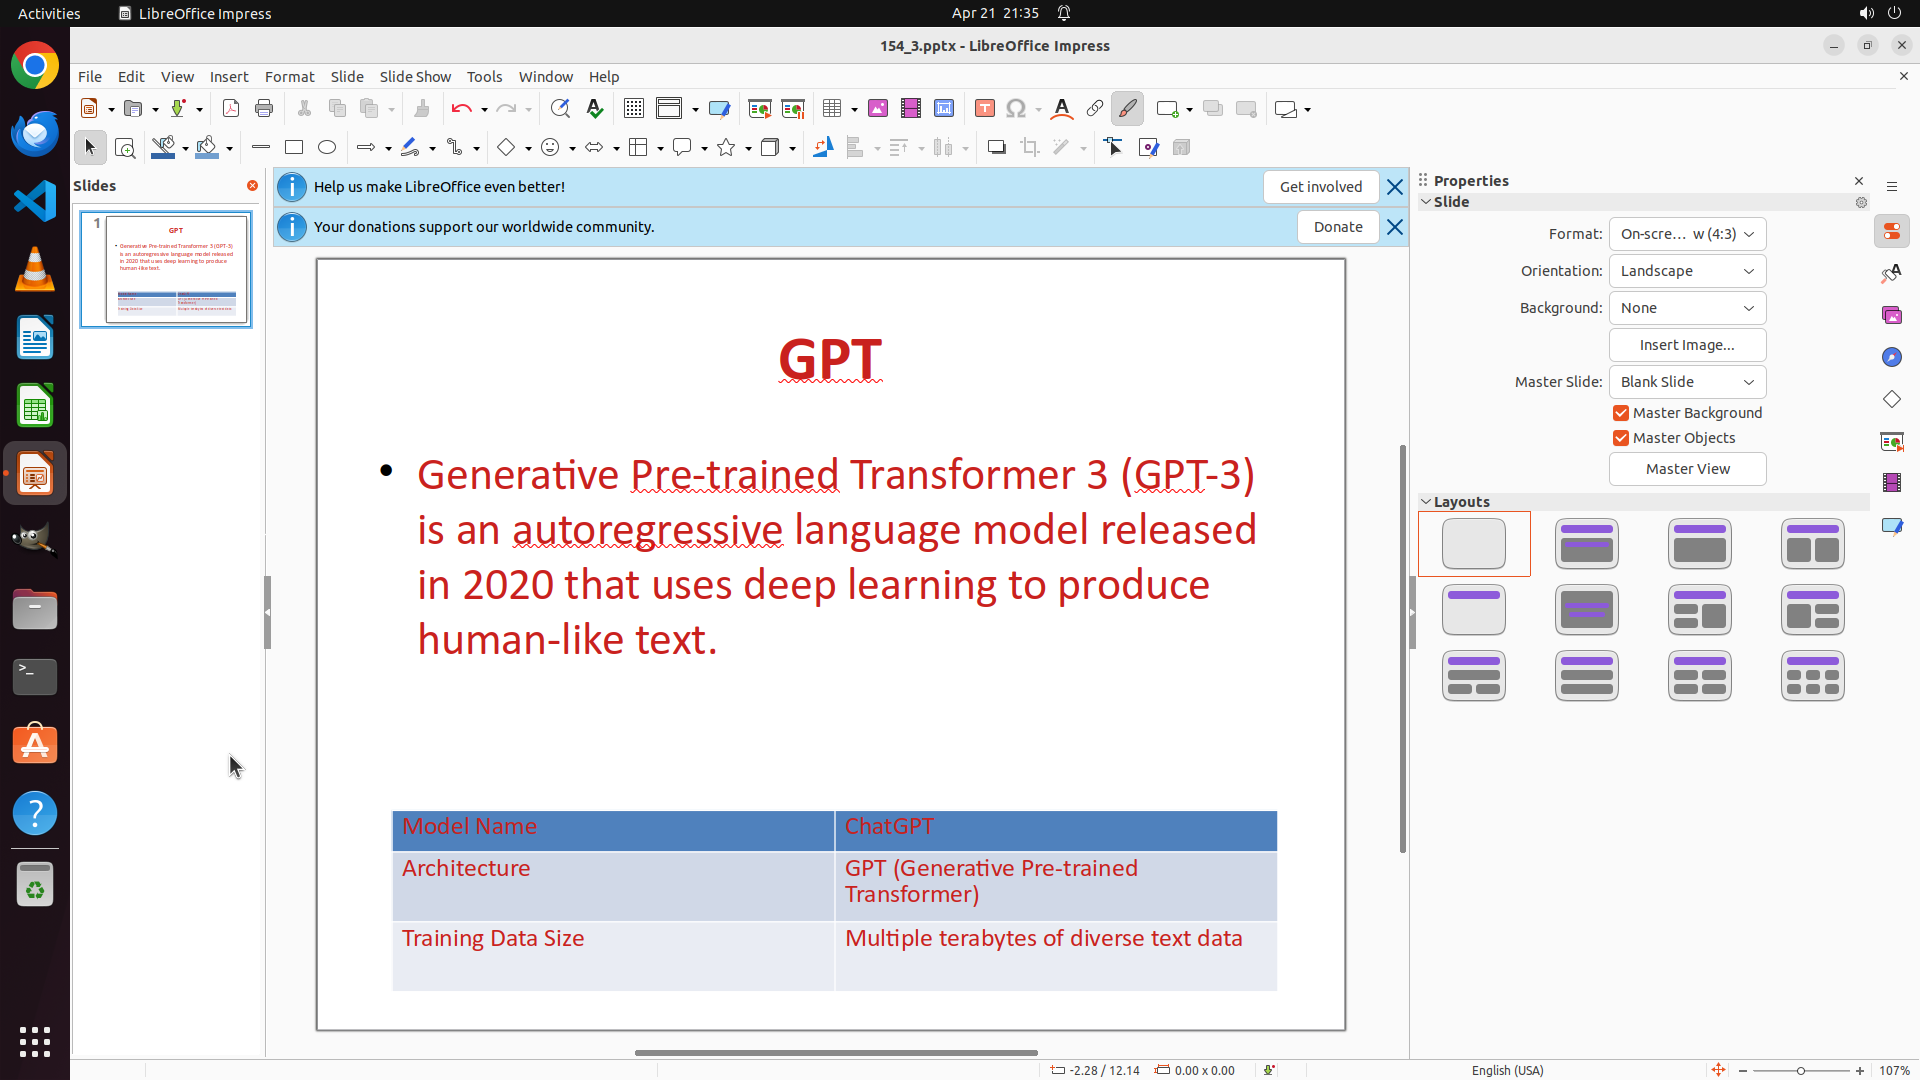Select the Ellipse shape tool
The image size is (1920, 1080).
click(x=327, y=148)
